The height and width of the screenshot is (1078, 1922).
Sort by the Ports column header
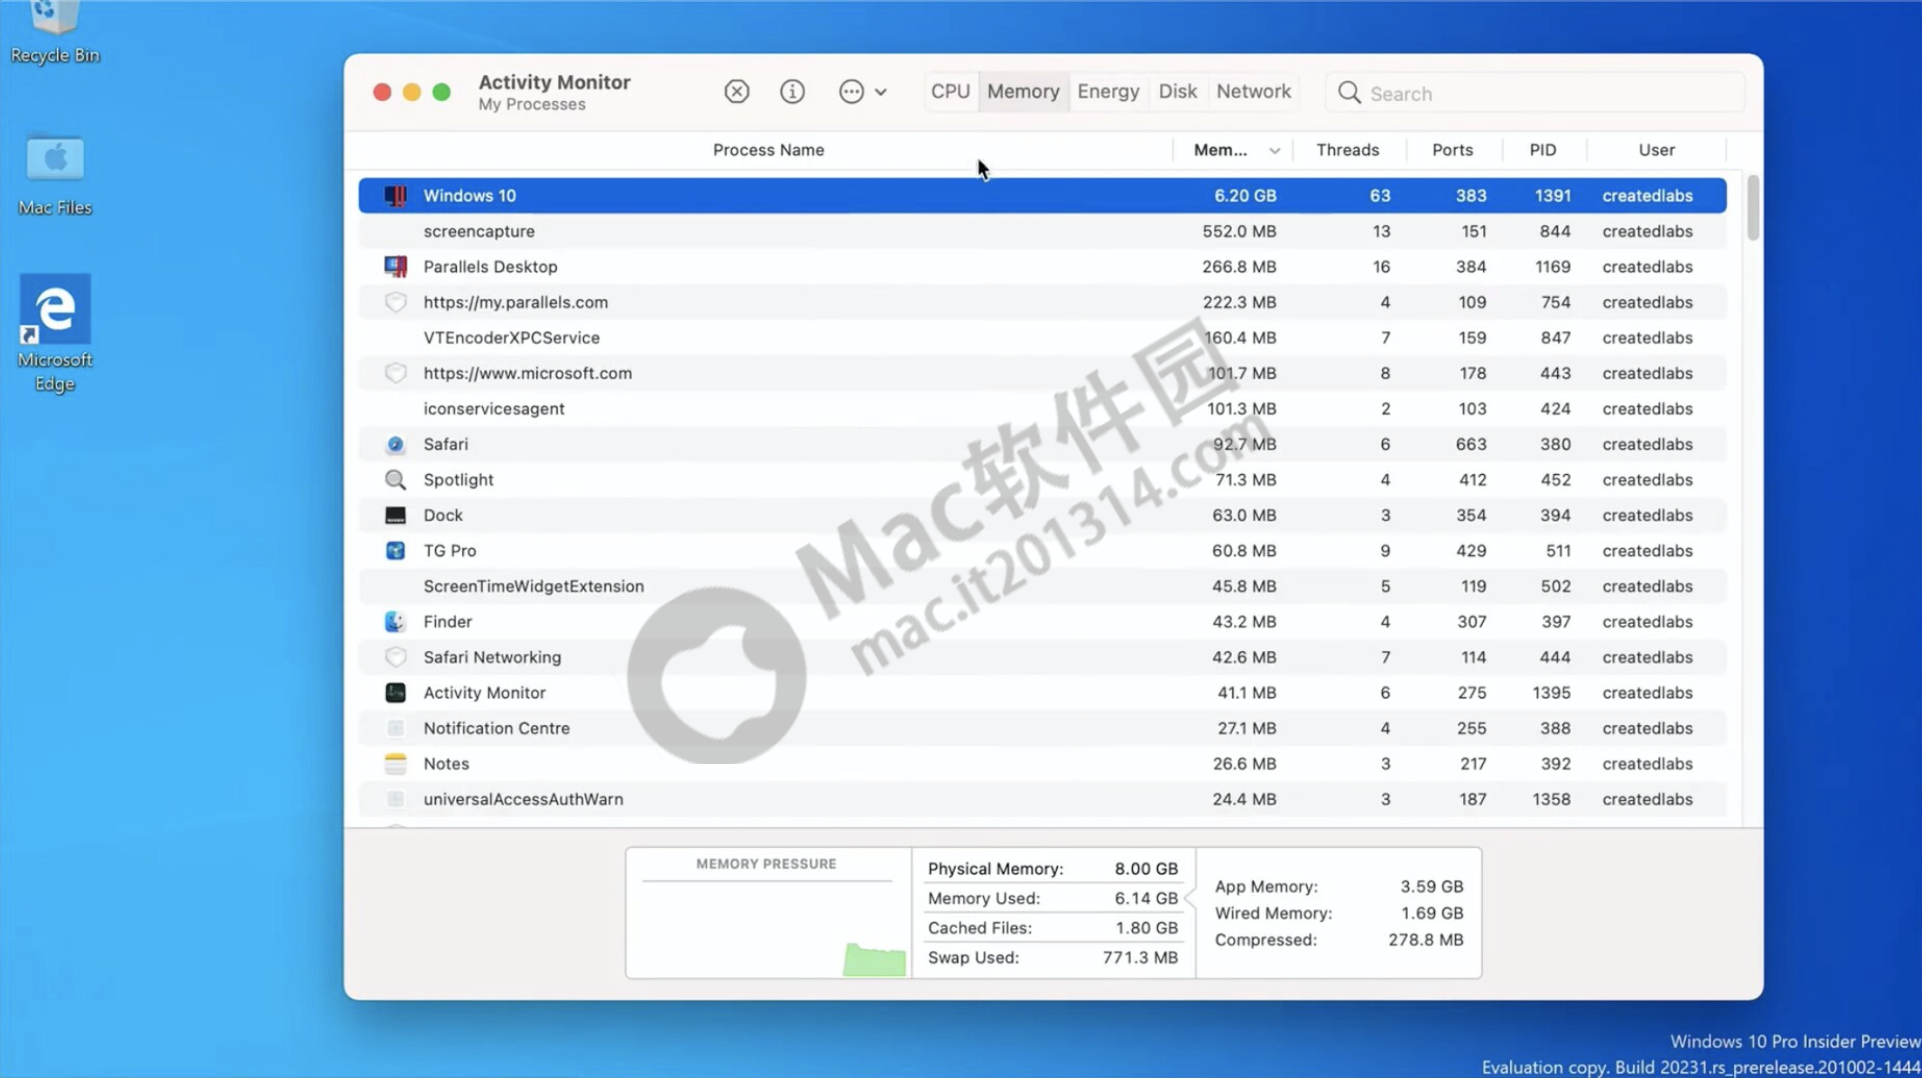pos(1452,150)
